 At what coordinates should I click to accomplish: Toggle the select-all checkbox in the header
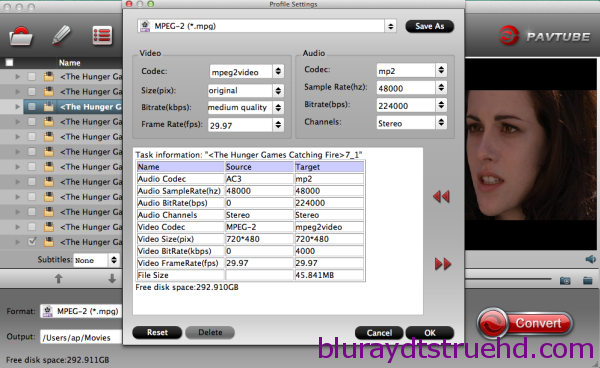pos(9,62)
